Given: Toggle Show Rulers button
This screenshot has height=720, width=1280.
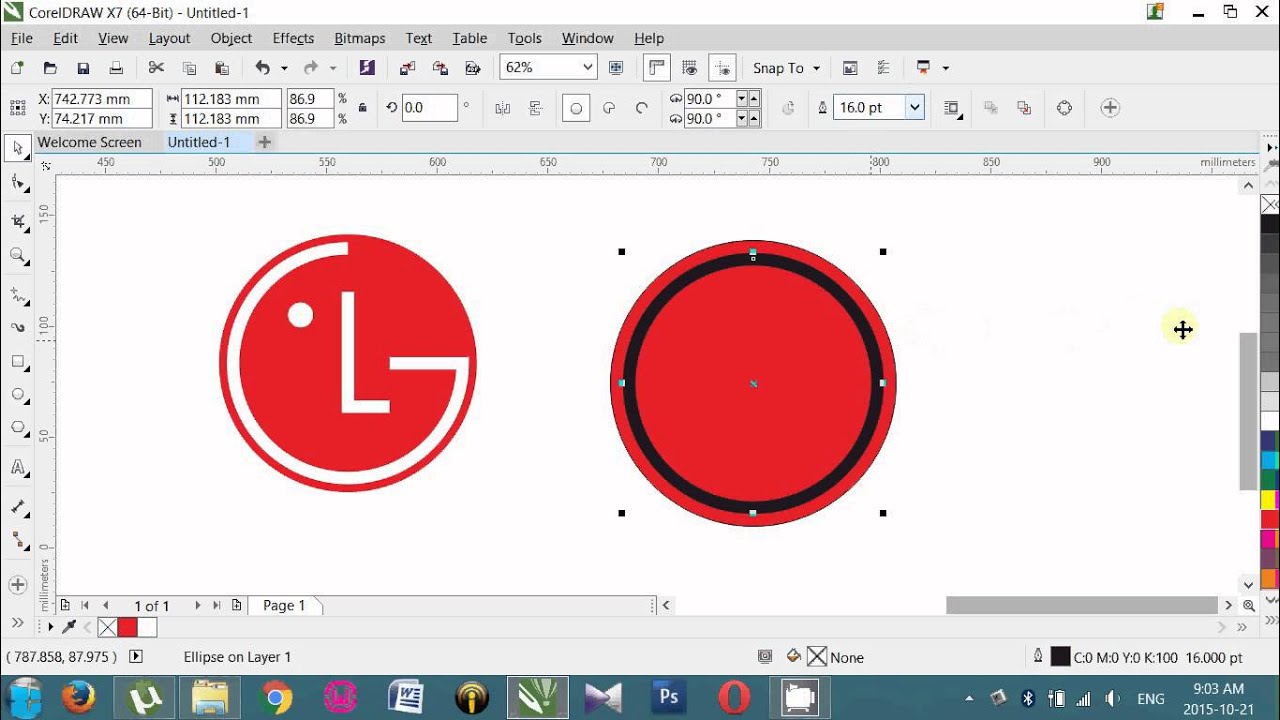Looking at the screenshot, I should click(657, 68).
